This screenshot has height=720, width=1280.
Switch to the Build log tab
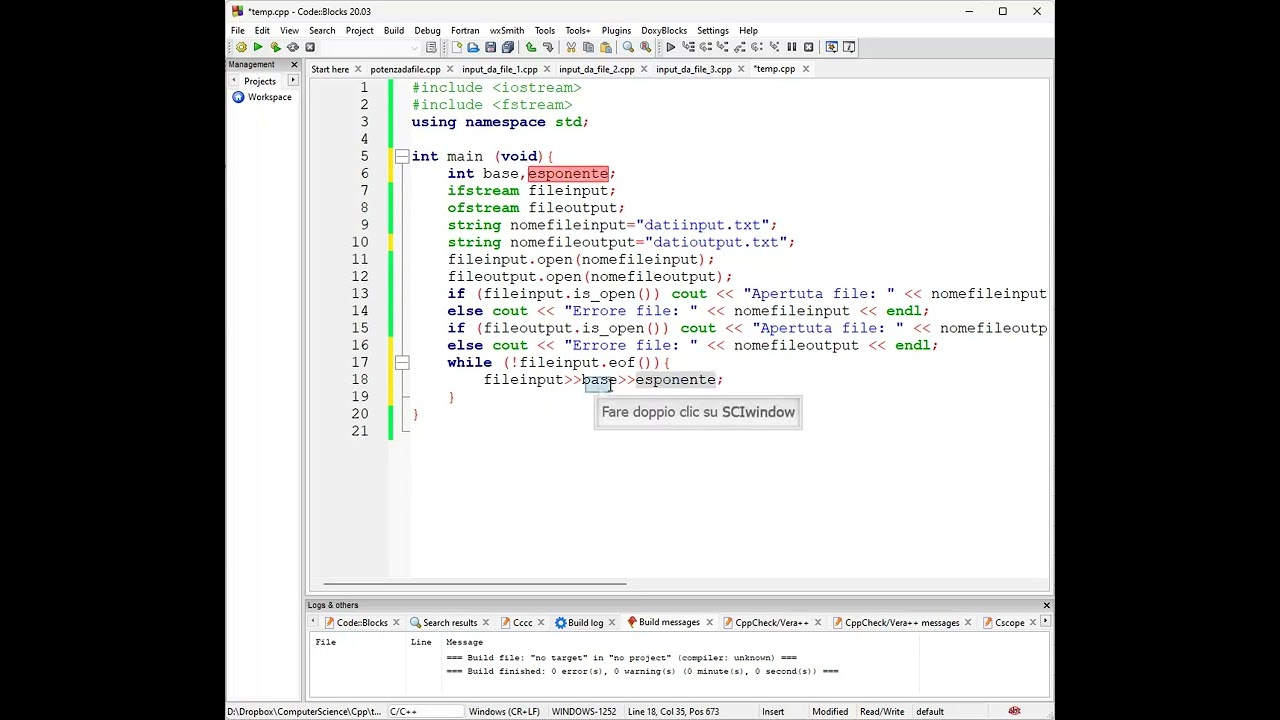pyautogui.click(x=585, y=623)
